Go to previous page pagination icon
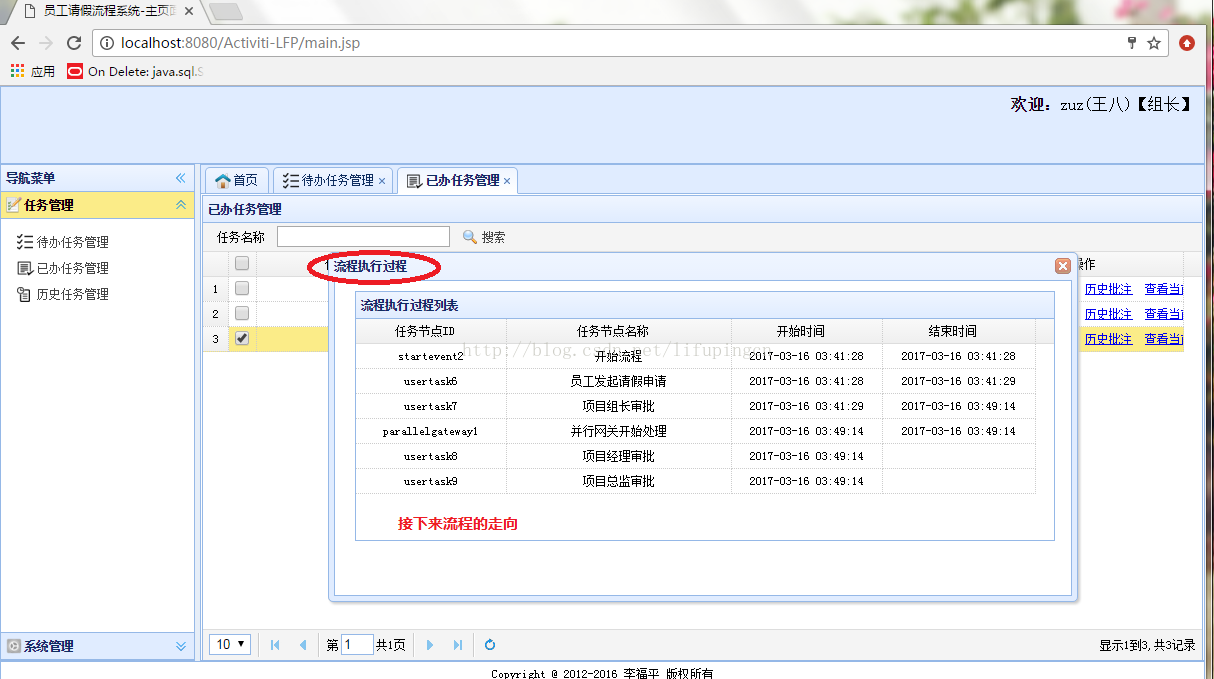This screenshot has width=1214, height=679. [x=302, y=645]
